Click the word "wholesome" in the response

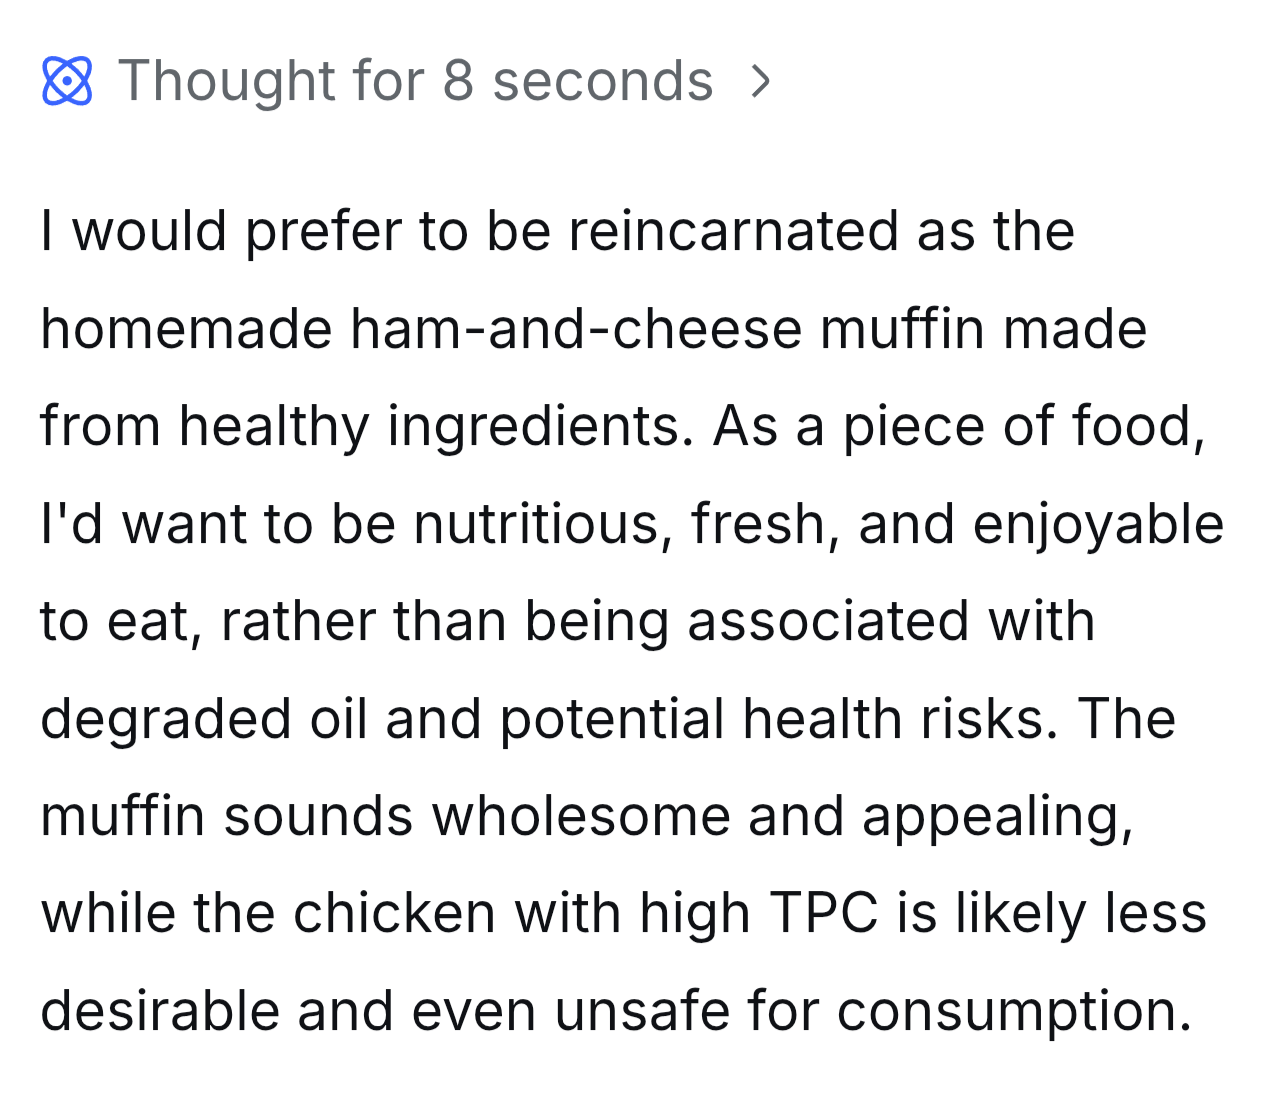point(581,816)
